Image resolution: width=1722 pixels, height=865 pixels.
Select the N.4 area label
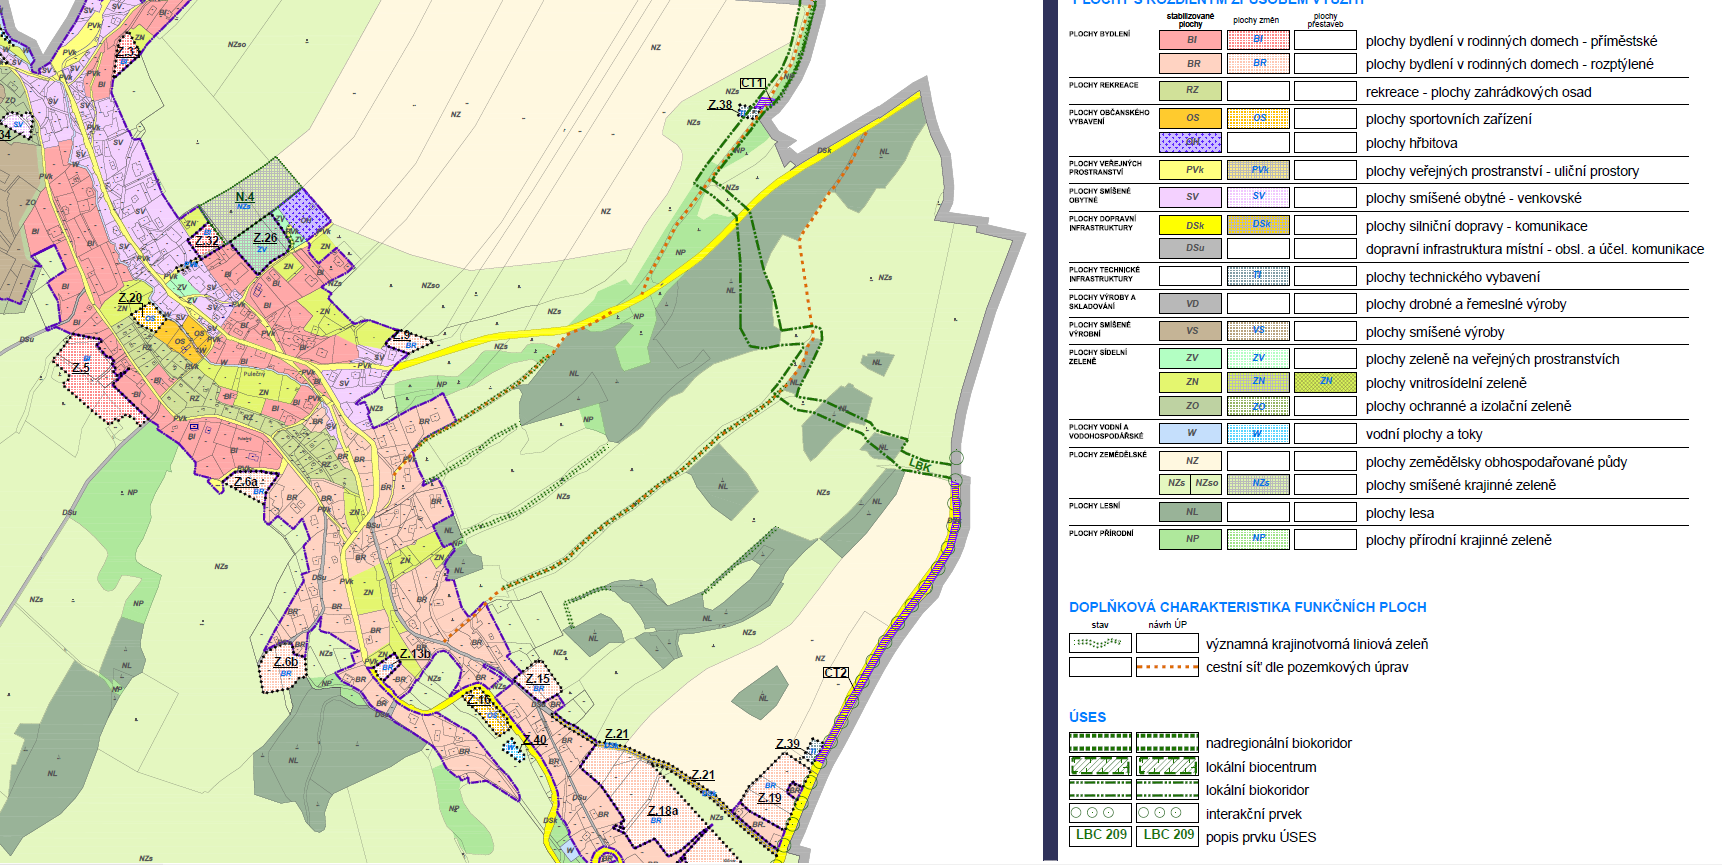245,197
